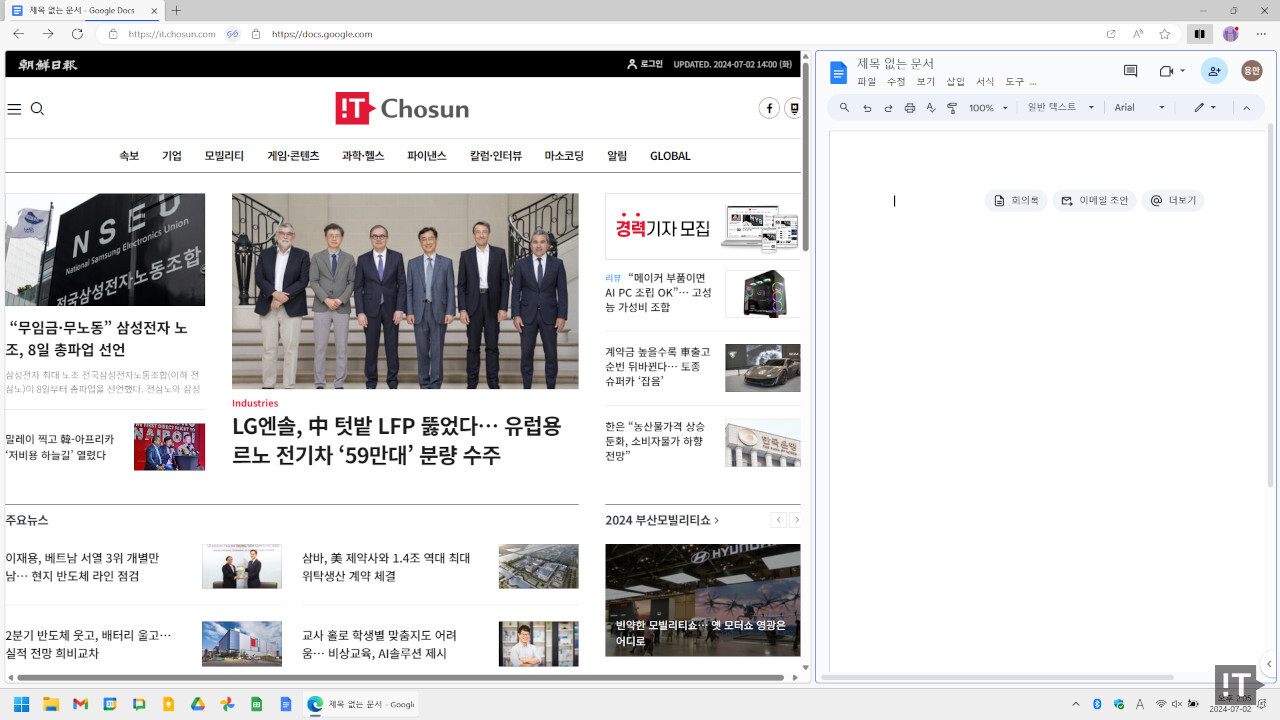
Task: Undo the last edit in Docs
Action: pos(867,107)
